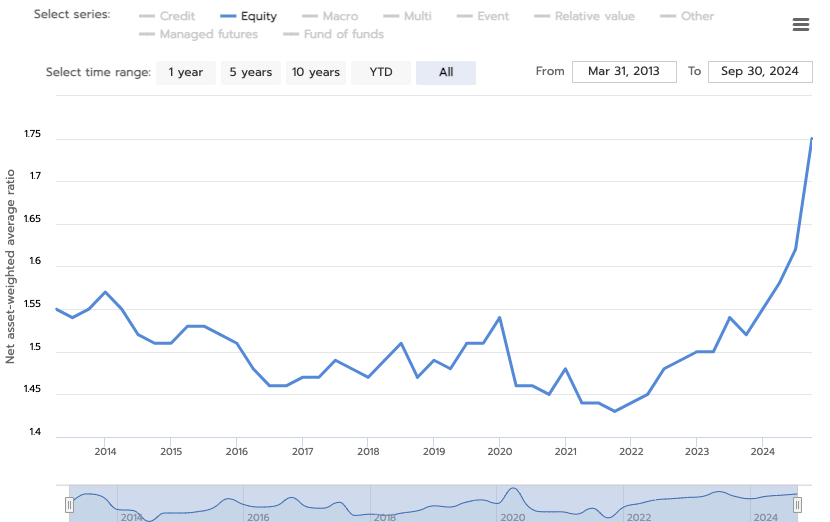830x522 pixels.
Task: Grab the right navigator range handle
Action: pos(798,505)
